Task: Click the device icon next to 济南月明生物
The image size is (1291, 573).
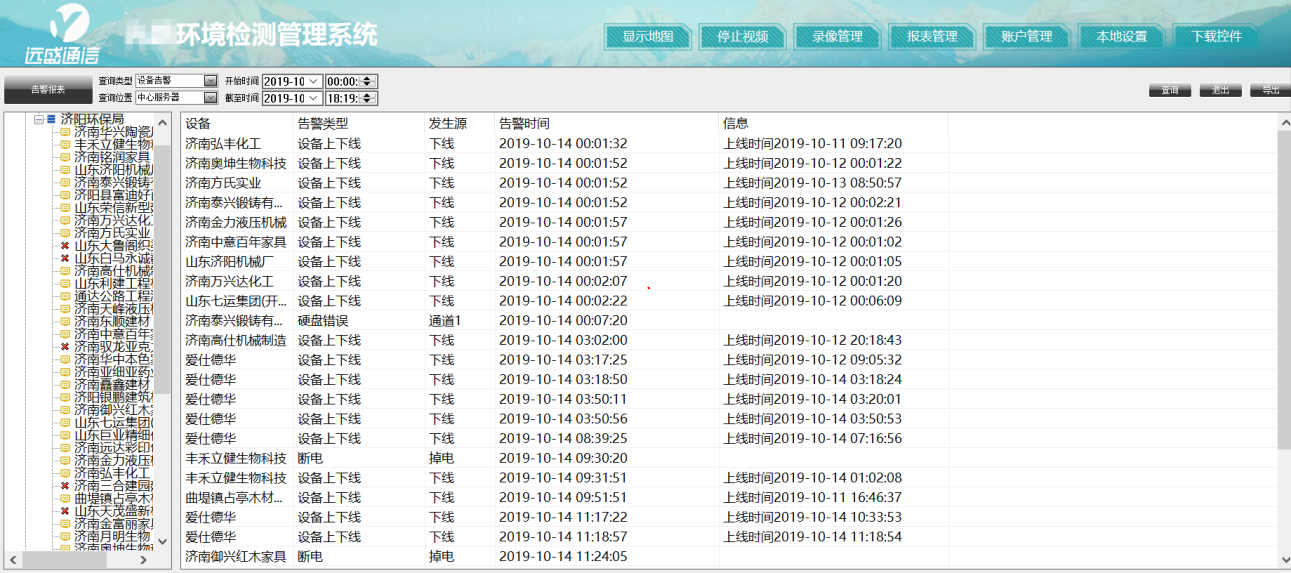Action: (65, 537)
